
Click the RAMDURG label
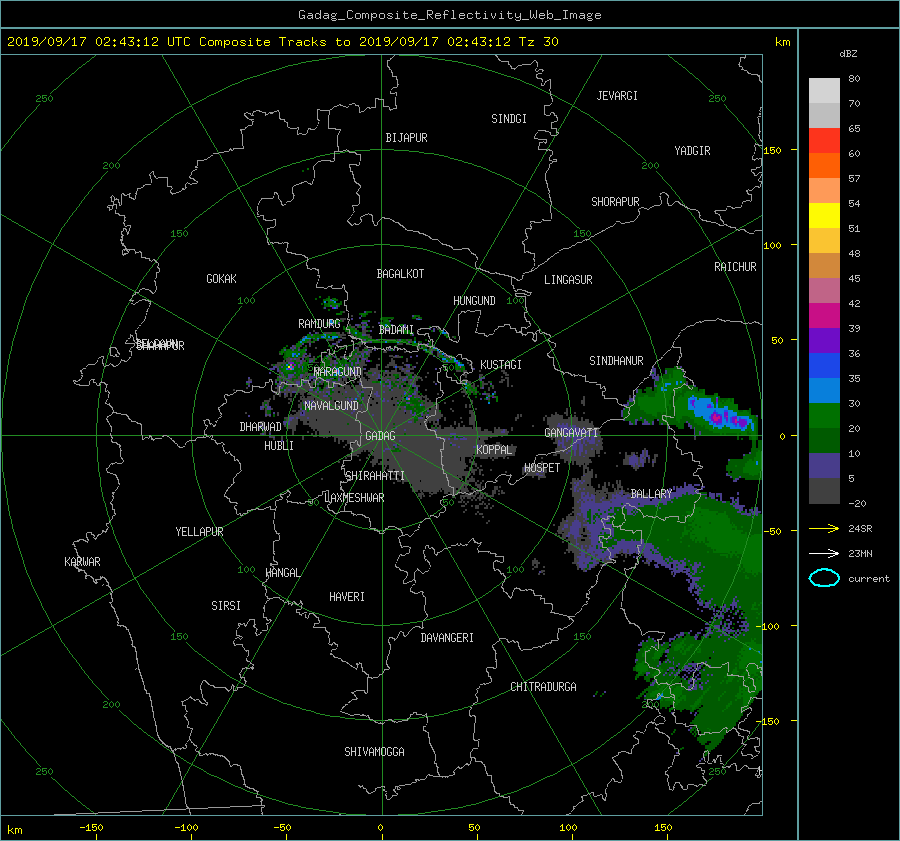click(319, 324)
